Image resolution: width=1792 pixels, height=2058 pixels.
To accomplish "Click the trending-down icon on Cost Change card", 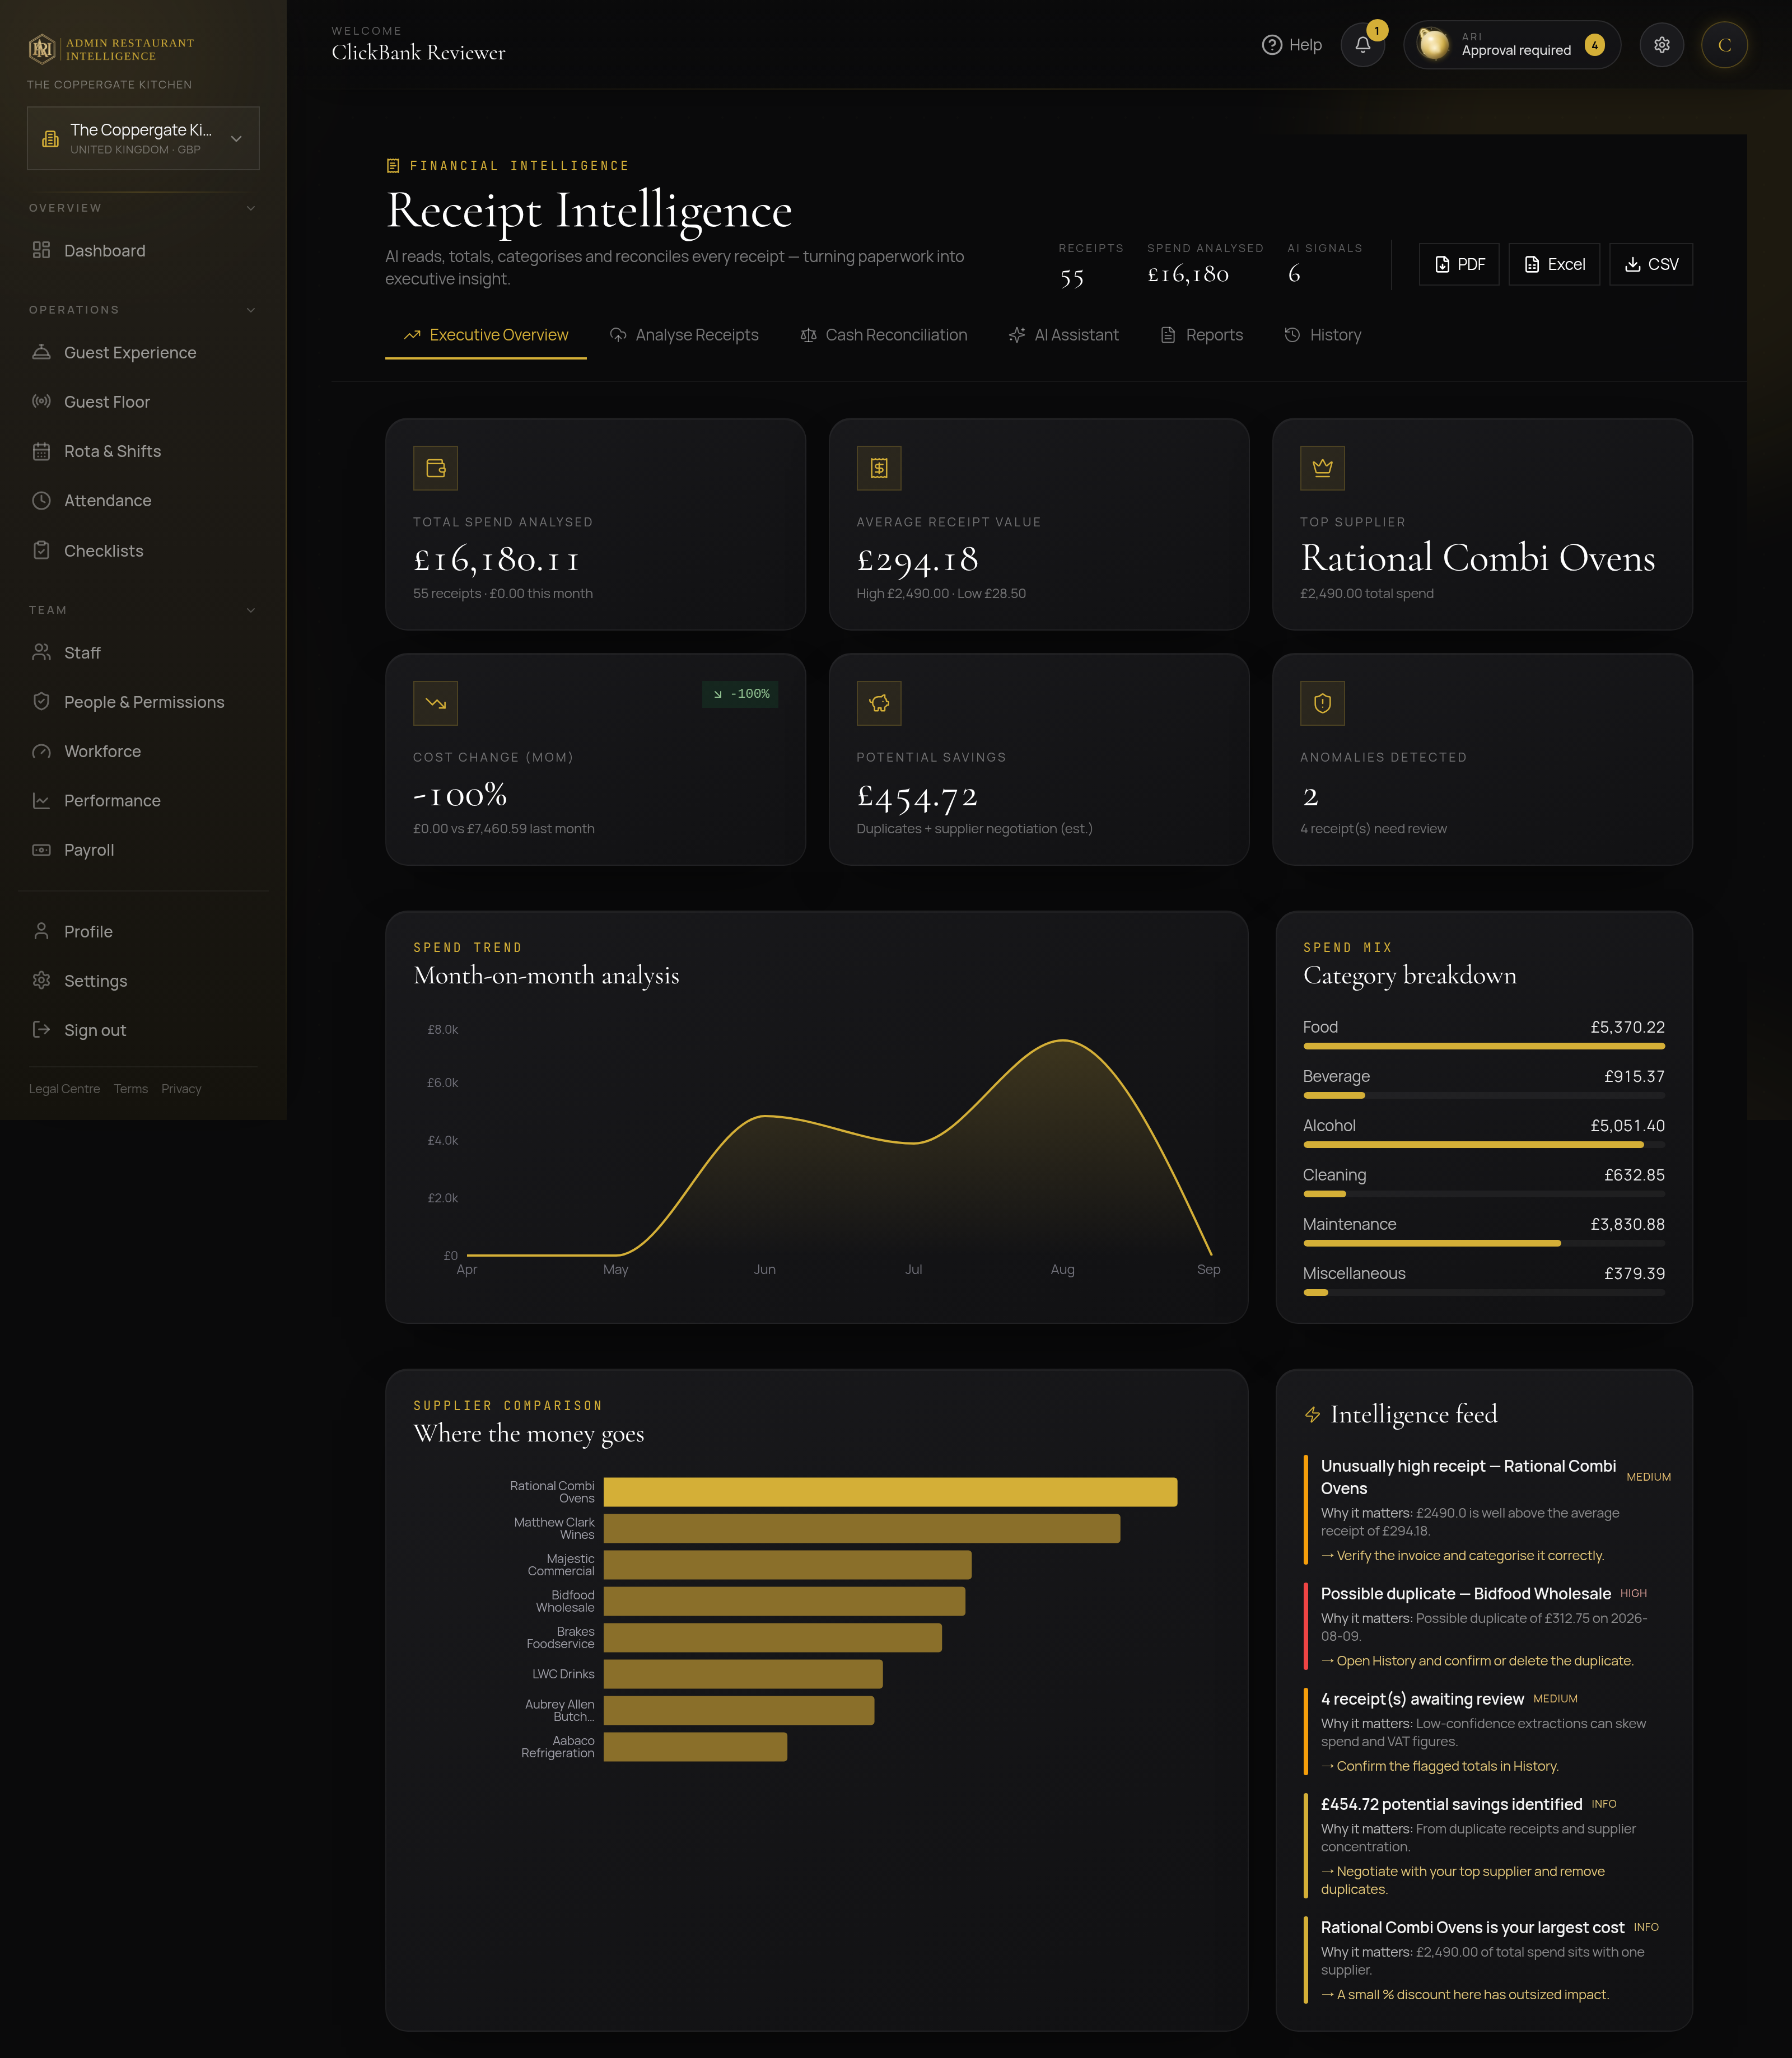I will (435, 703).
